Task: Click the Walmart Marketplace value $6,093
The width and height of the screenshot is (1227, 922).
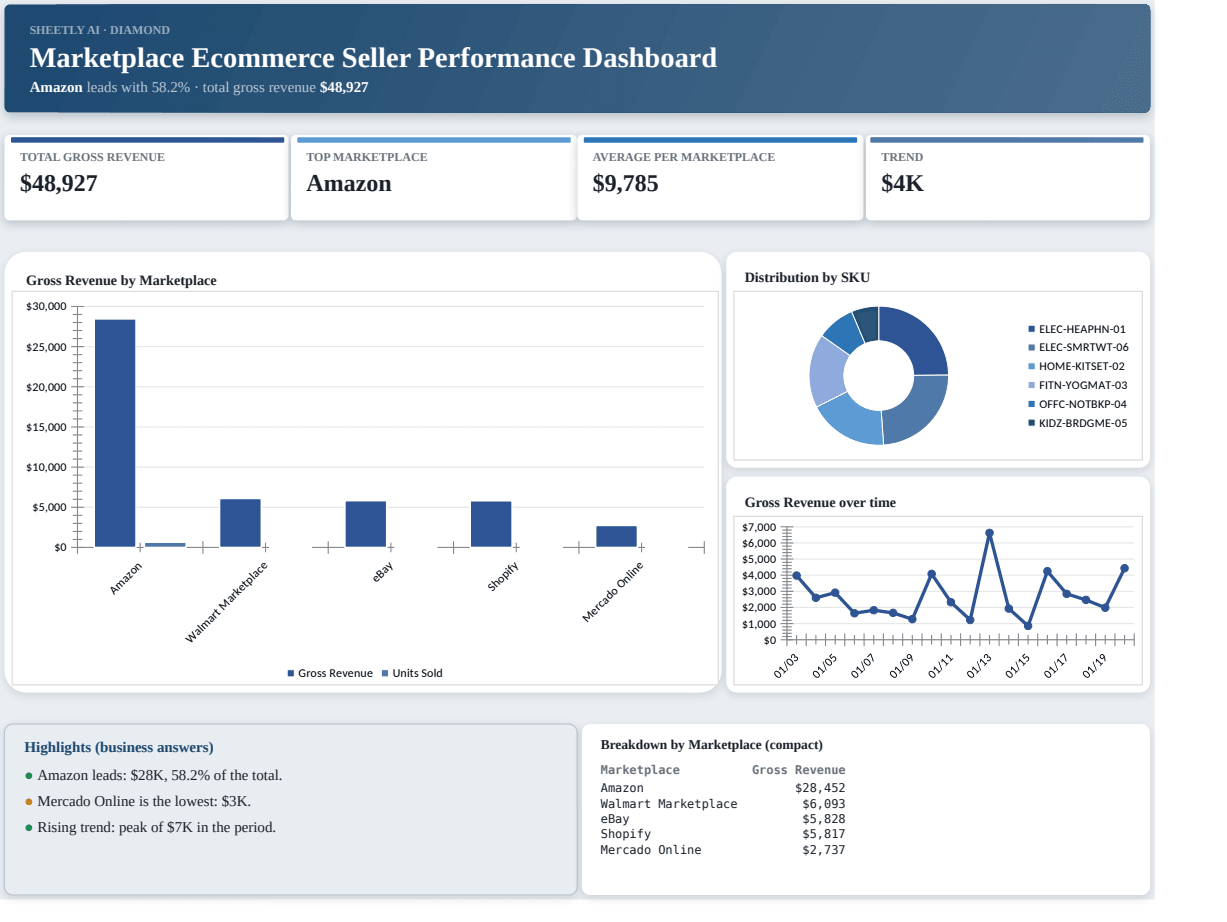Action: point(823,804)
